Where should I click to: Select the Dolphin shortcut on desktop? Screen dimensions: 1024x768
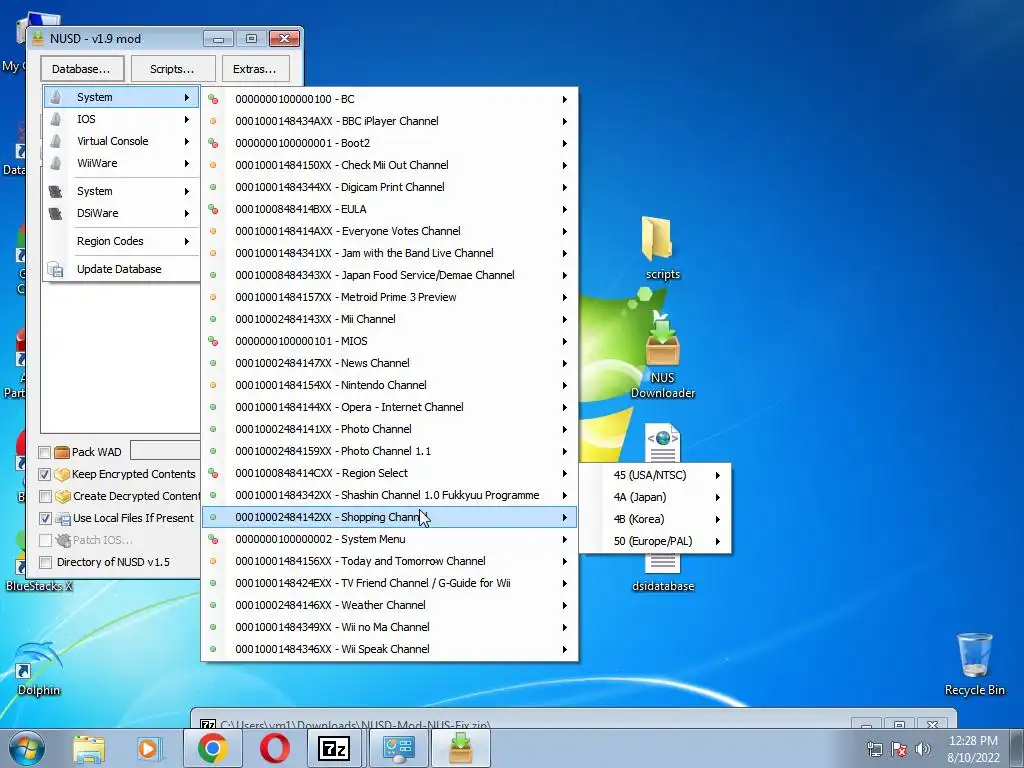[38, 669]
